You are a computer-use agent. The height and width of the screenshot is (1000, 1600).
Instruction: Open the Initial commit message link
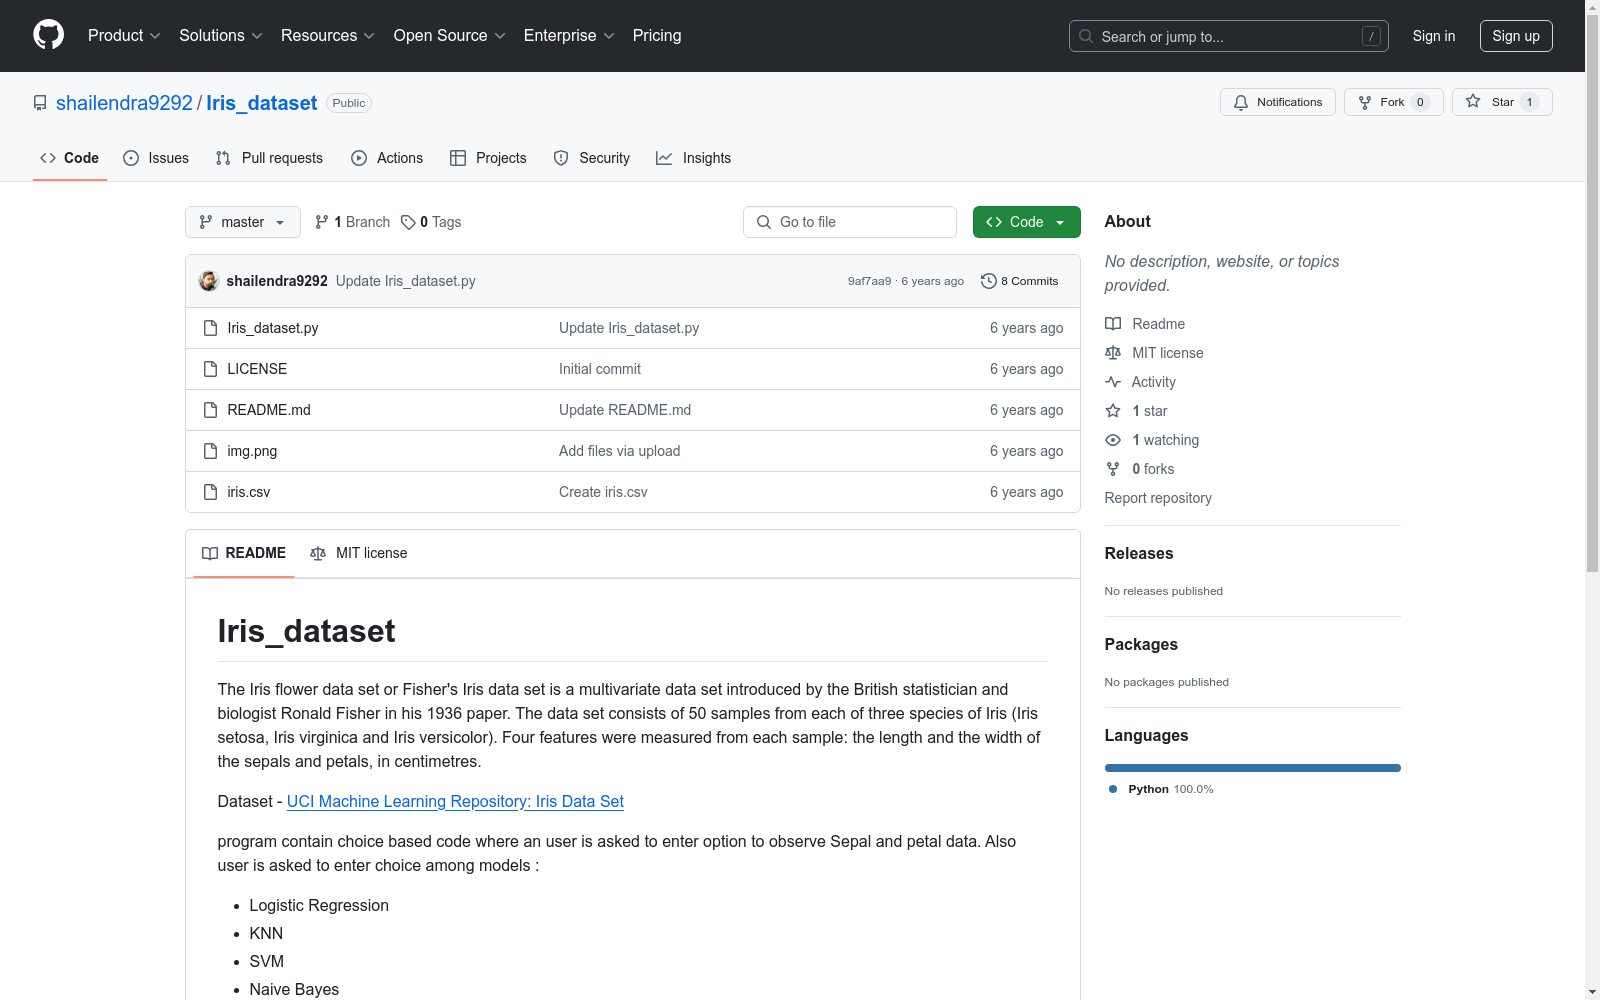click(600, 369)
